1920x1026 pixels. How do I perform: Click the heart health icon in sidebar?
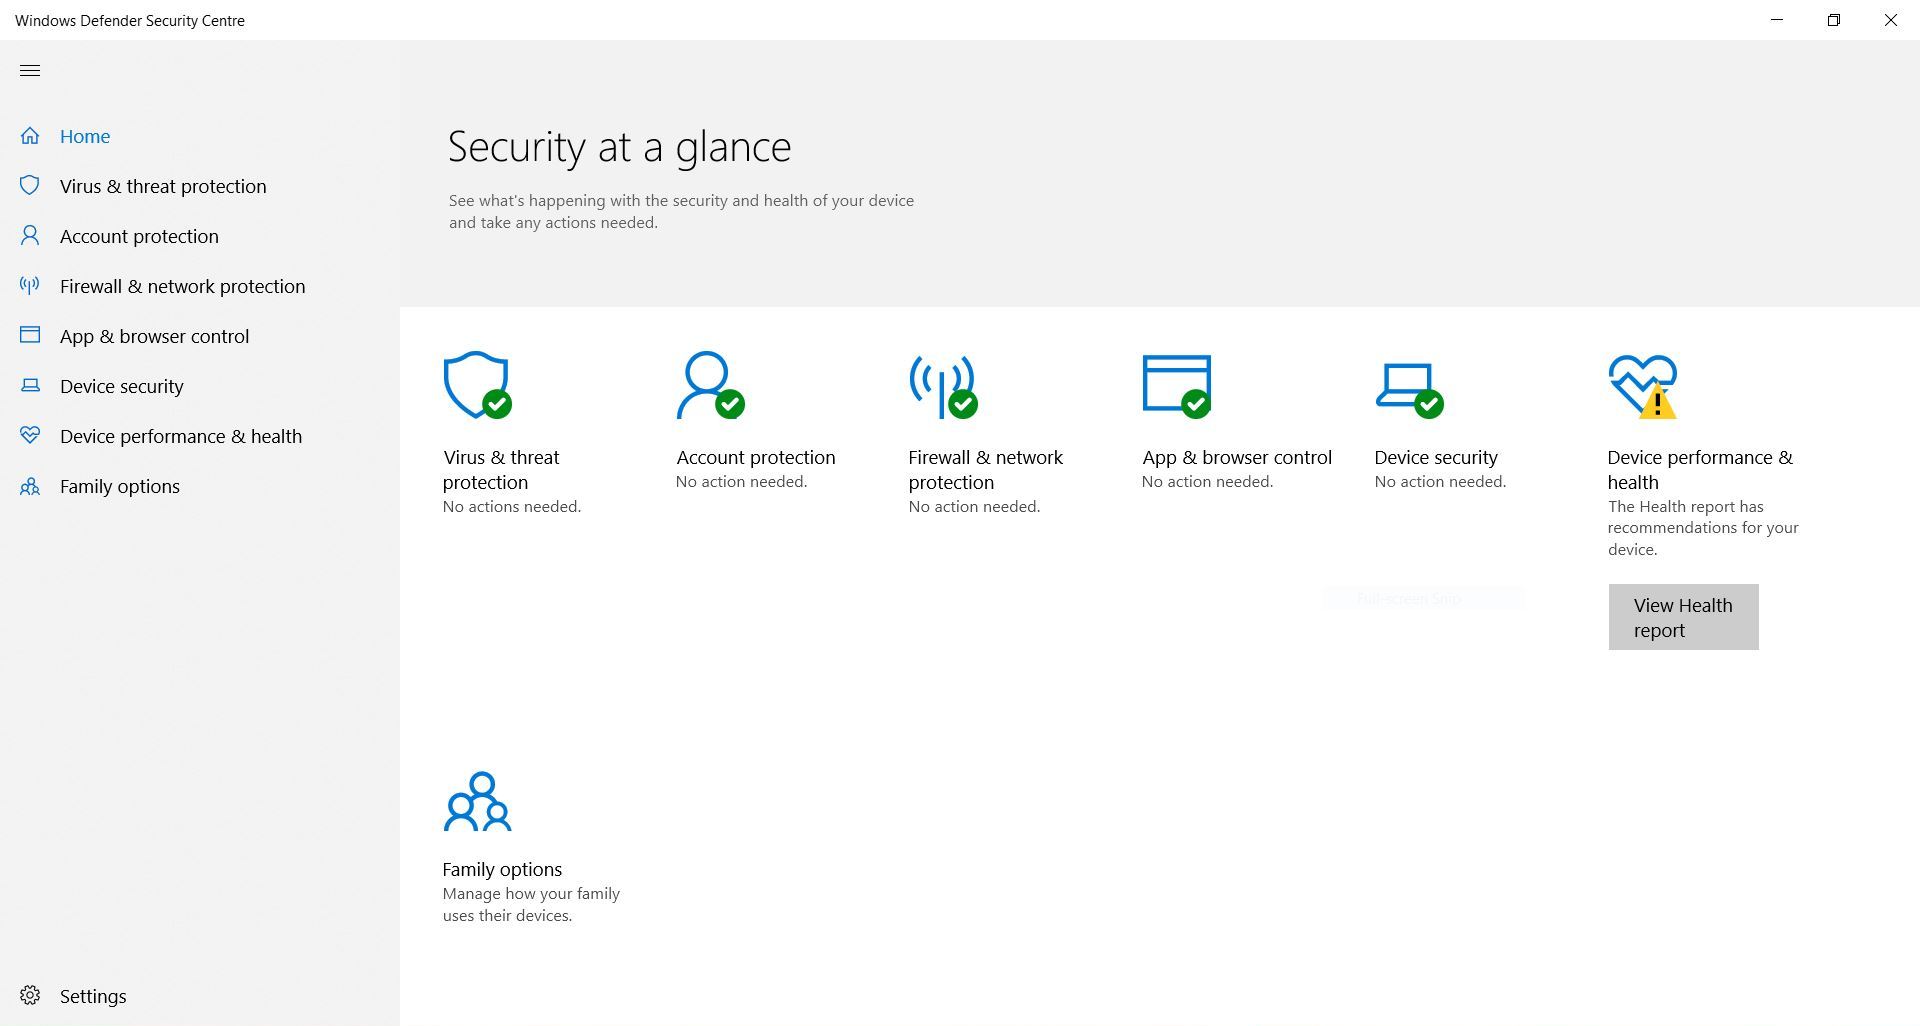[x=30, y=436]
